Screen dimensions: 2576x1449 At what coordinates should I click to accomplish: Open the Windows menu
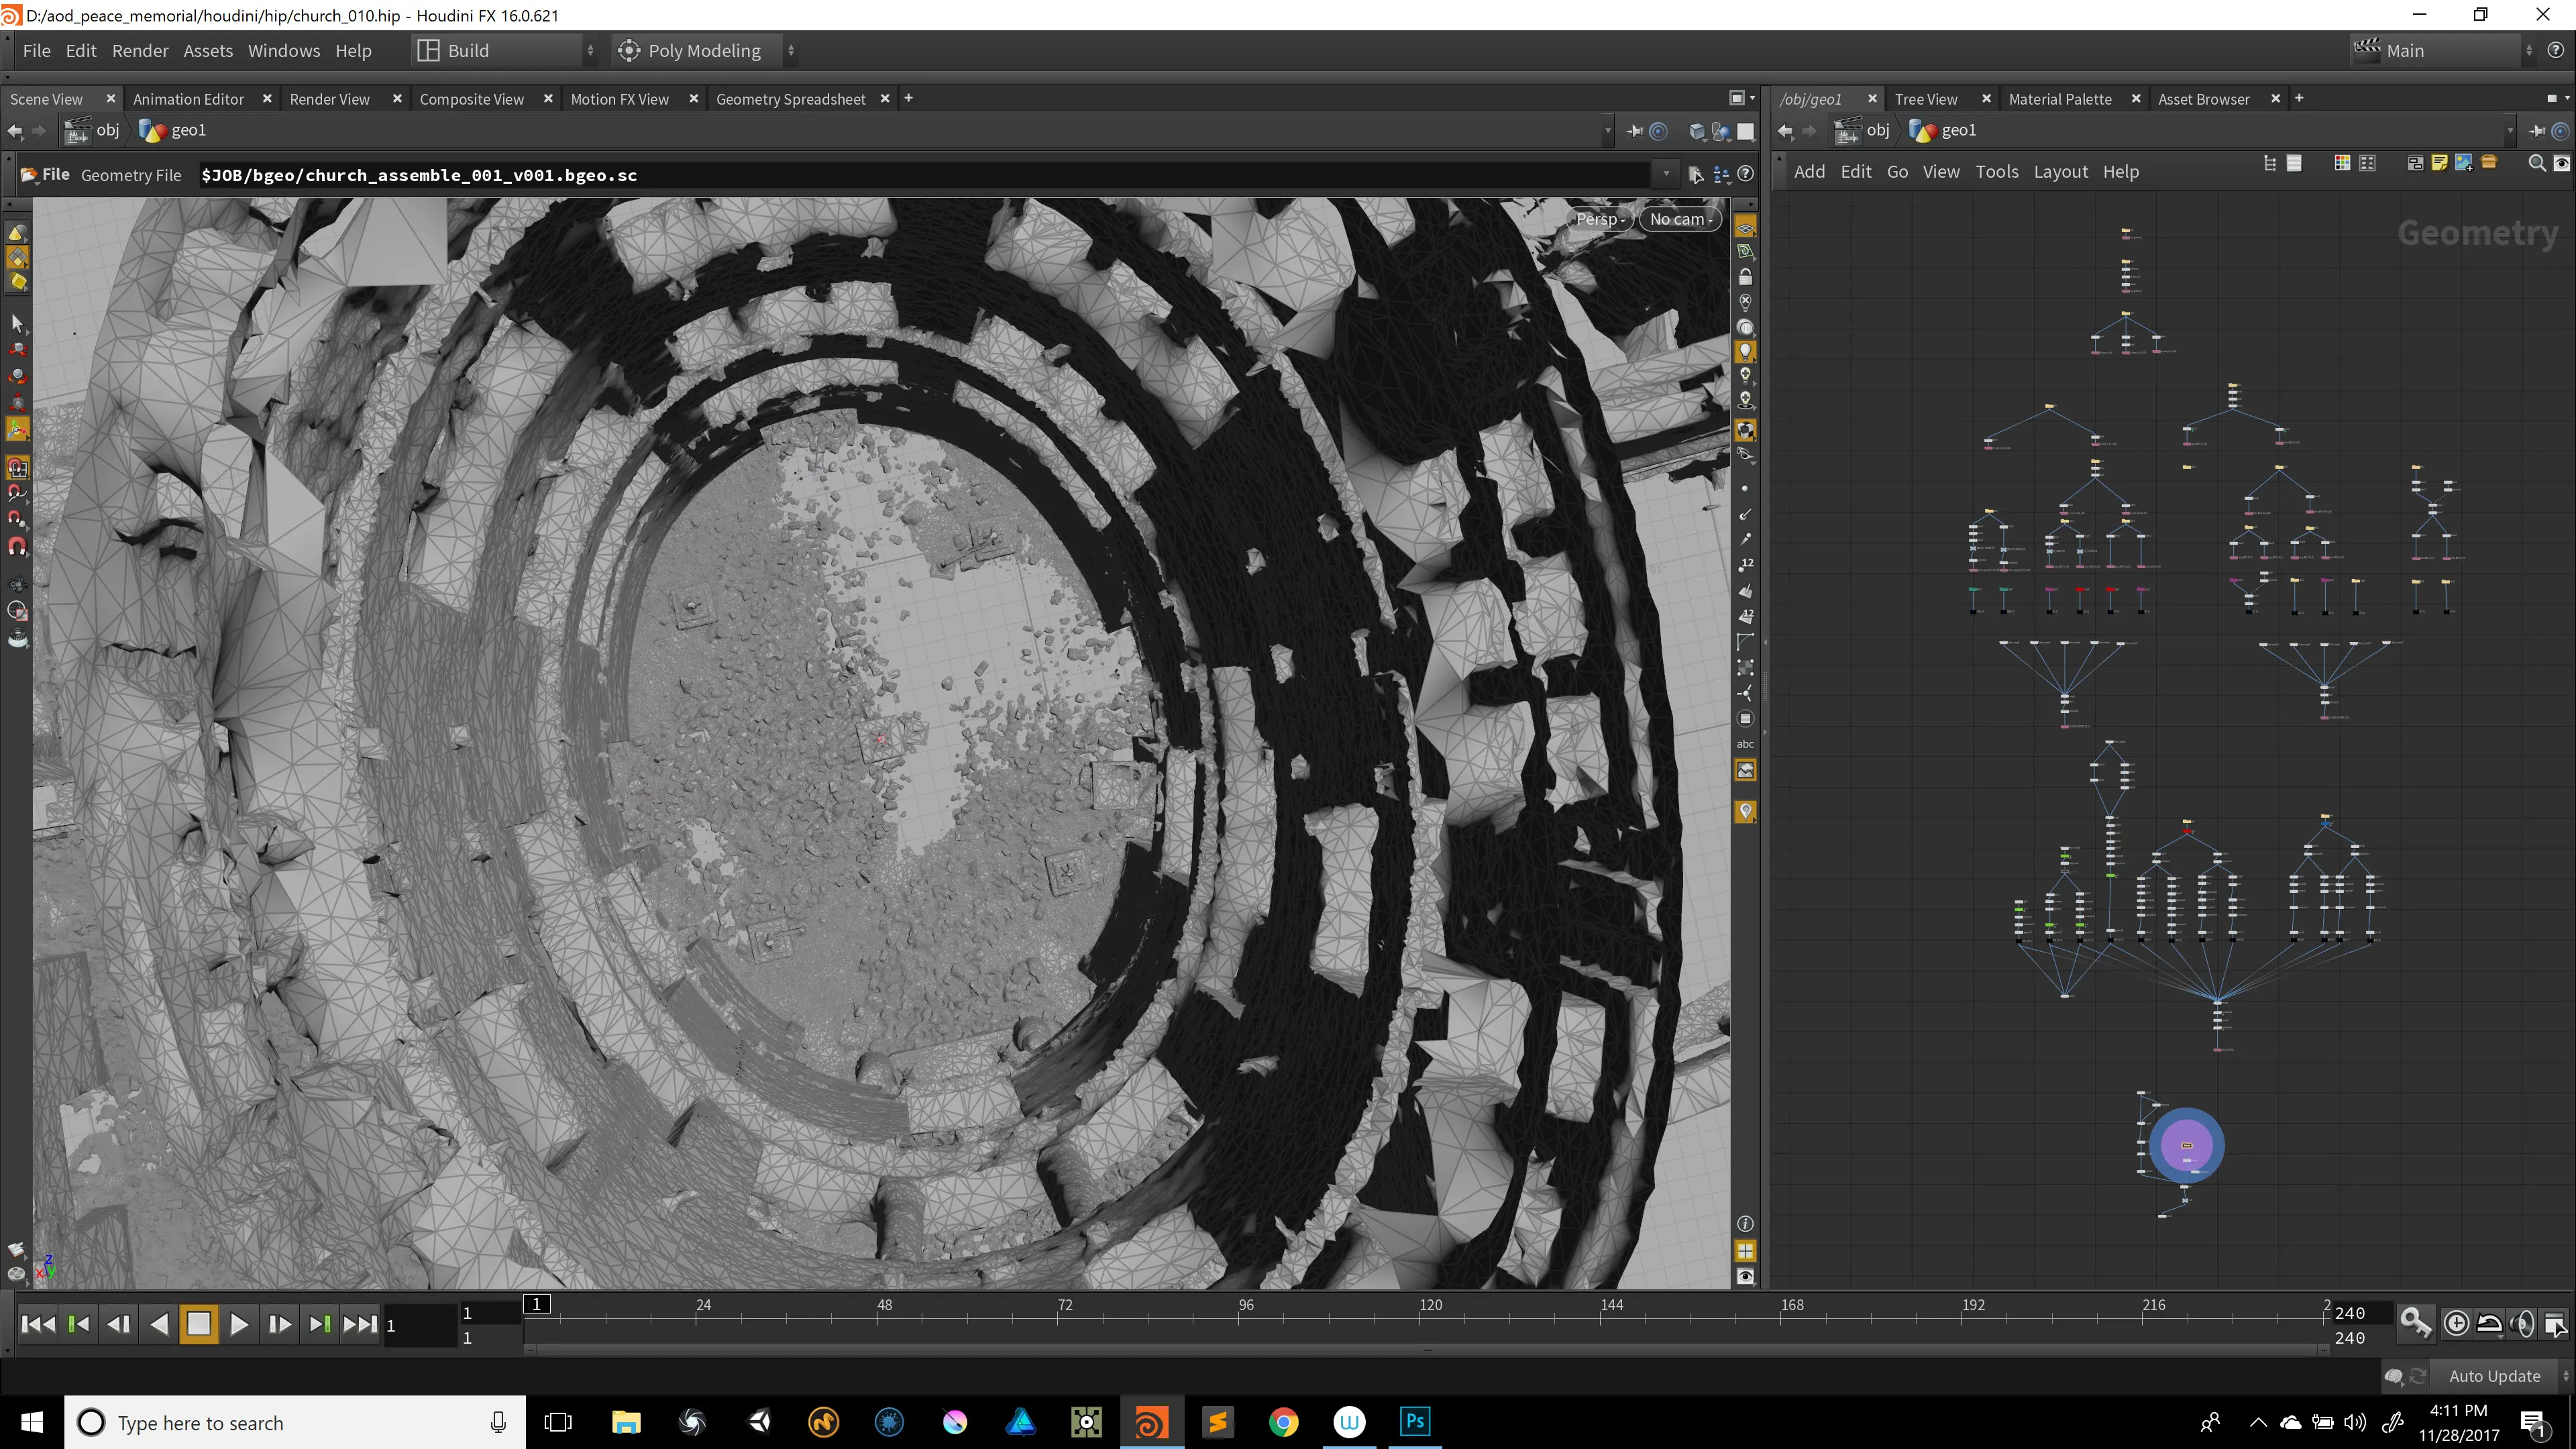coord(284,51)
